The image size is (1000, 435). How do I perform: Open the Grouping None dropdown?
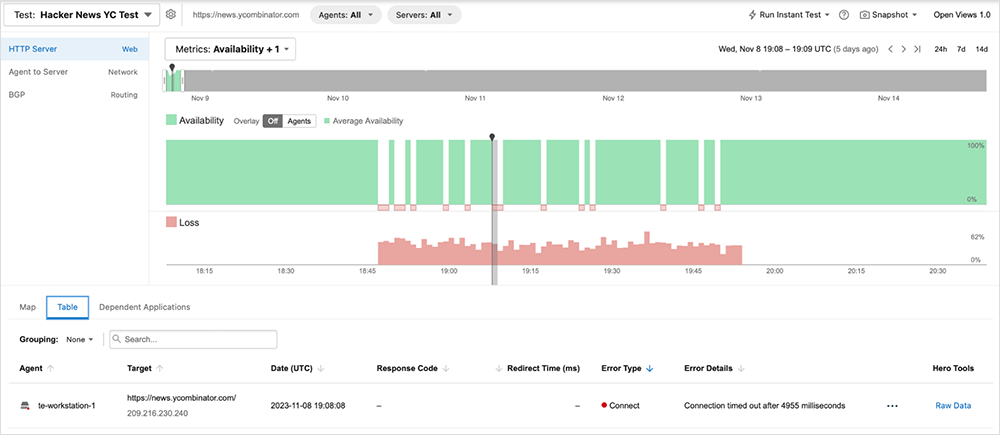click(x=80, y=339)
